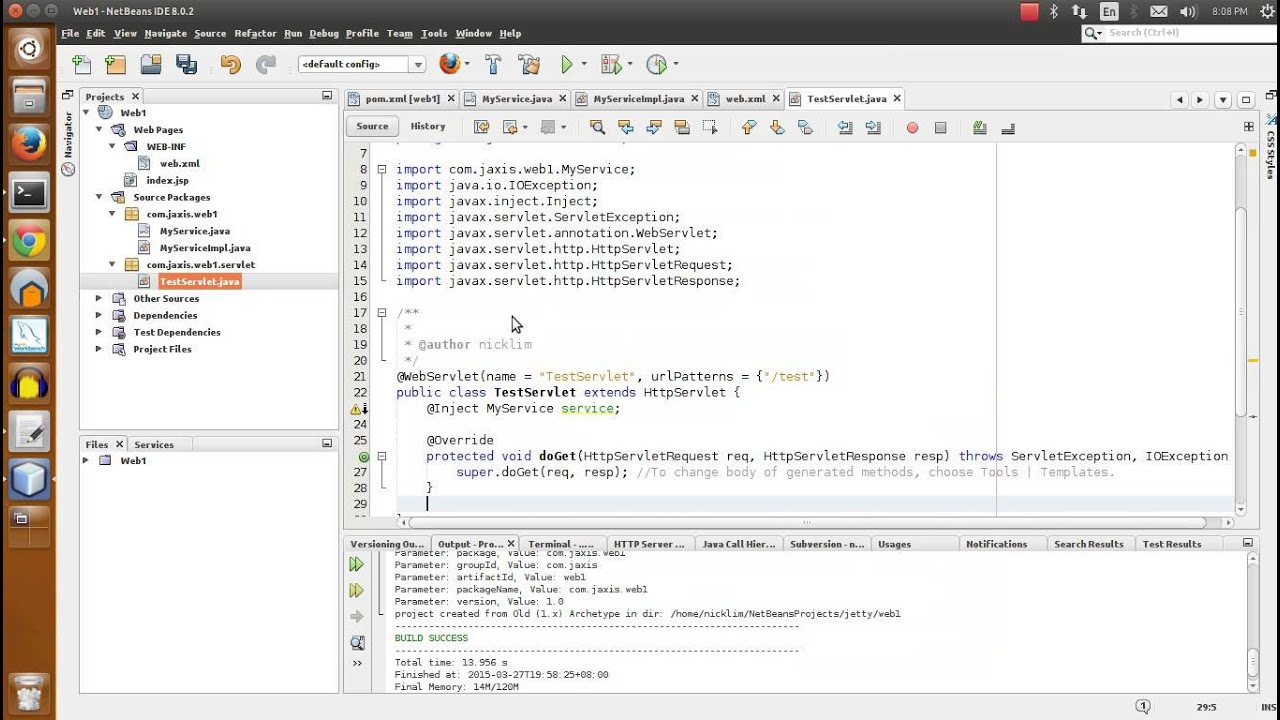
Task: Start macro recording with the red circle
Action: [912, 127]
